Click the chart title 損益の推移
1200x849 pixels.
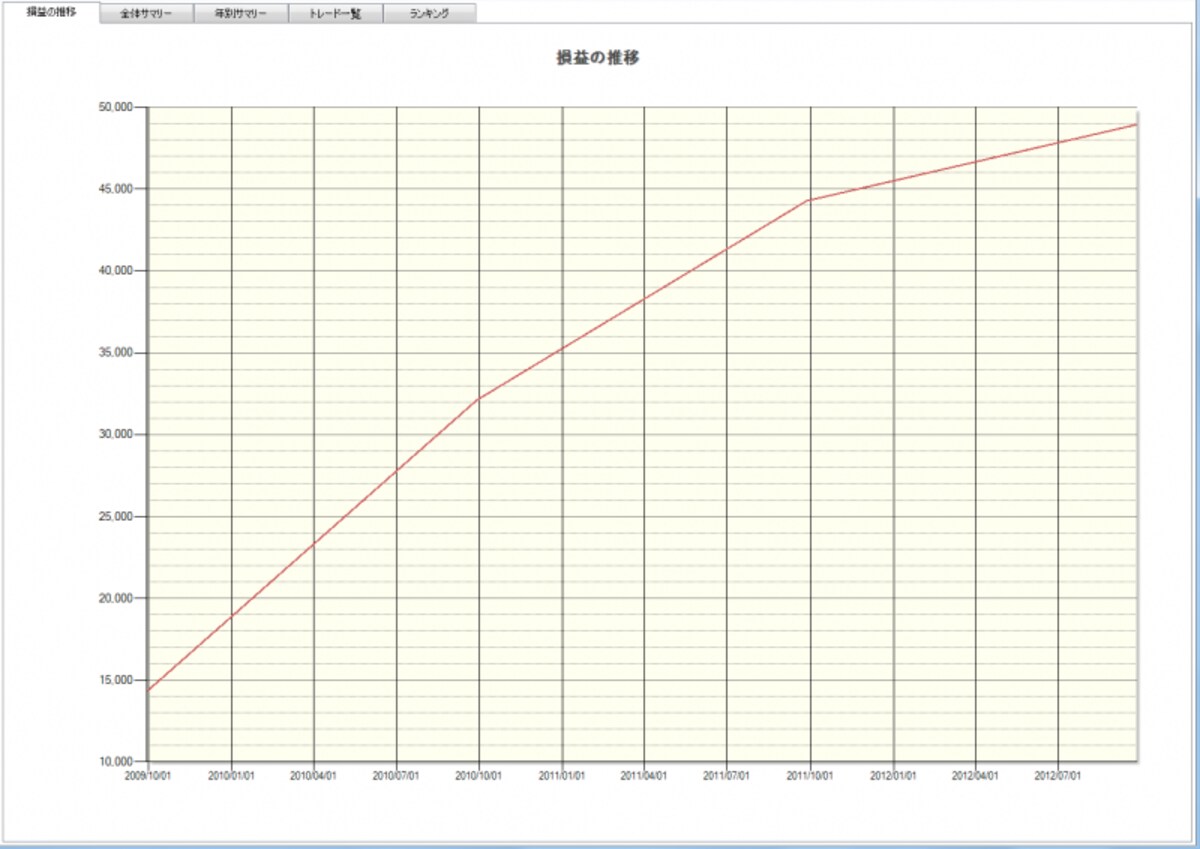[598, 58]
